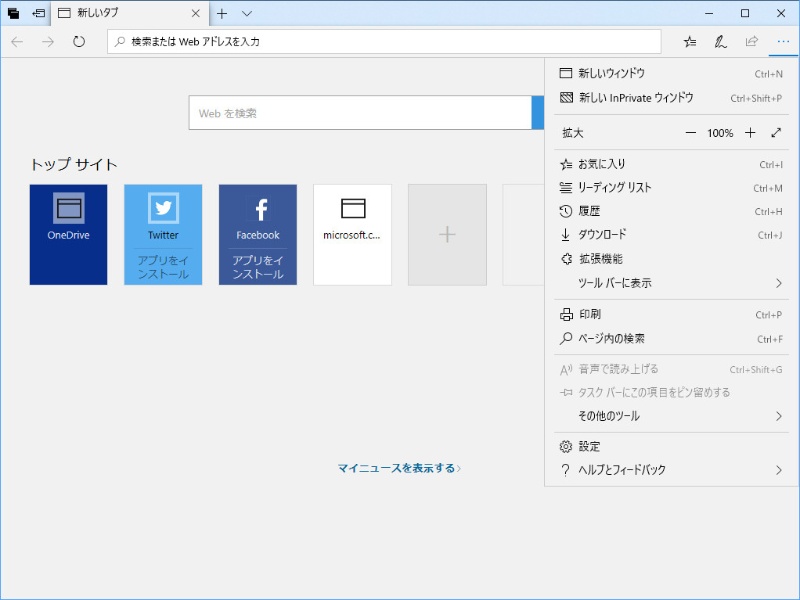The height and width of the screenshot is (600, 800).
Task: Choose ダウンロード in the menu
Action: pyautogui.click(x=602, y=235)
